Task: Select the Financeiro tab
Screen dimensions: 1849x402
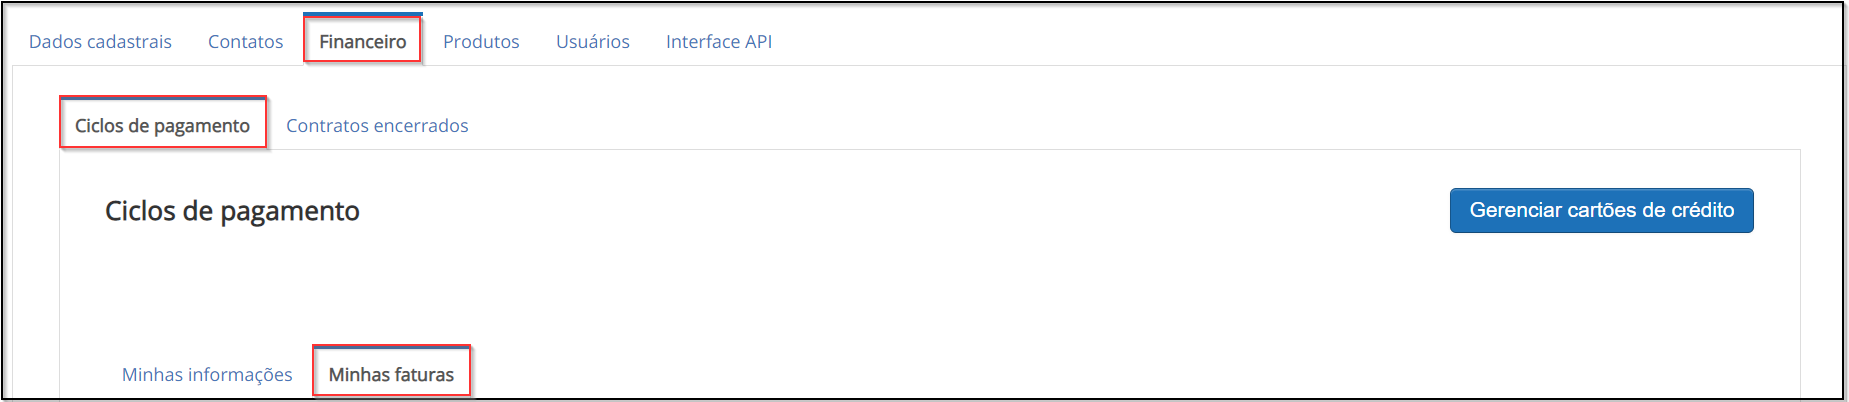Action: tap(363, 41)
